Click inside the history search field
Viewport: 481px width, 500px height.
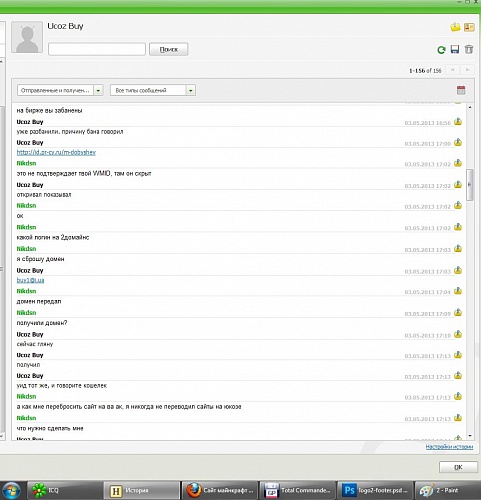click(97, 49)
